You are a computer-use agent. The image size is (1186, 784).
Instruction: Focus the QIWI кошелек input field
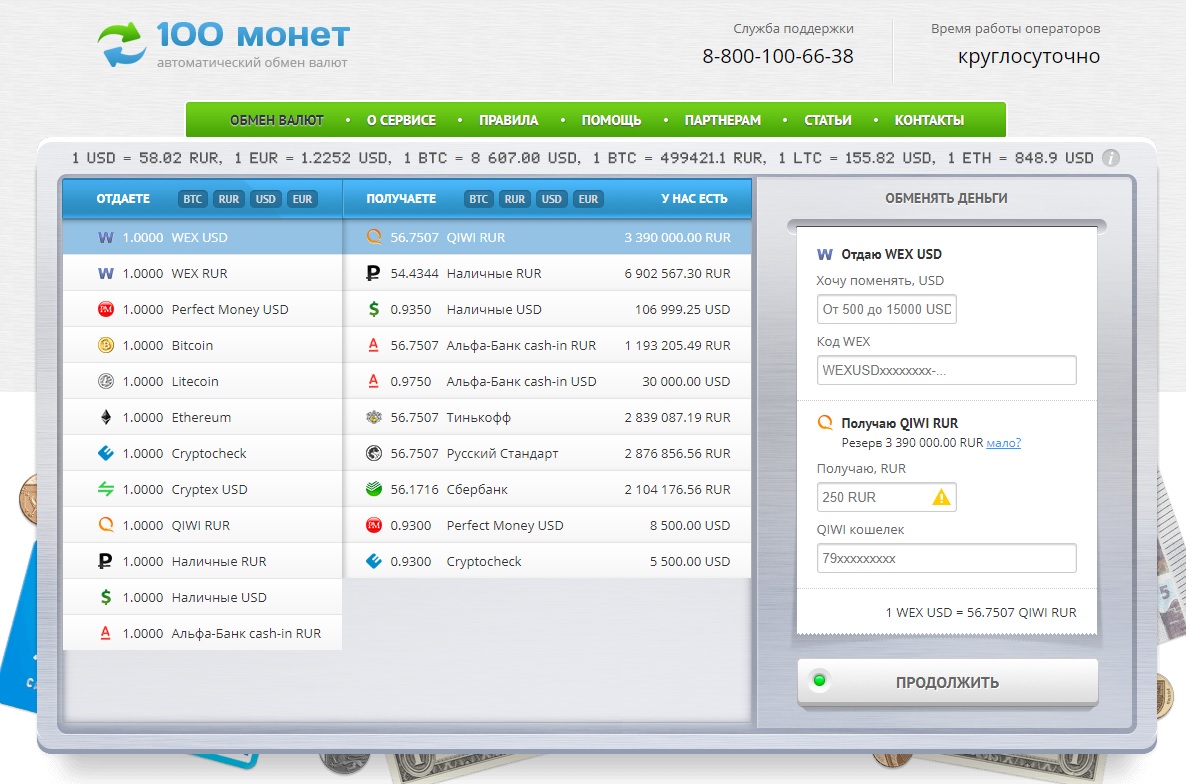click(946, 558)
